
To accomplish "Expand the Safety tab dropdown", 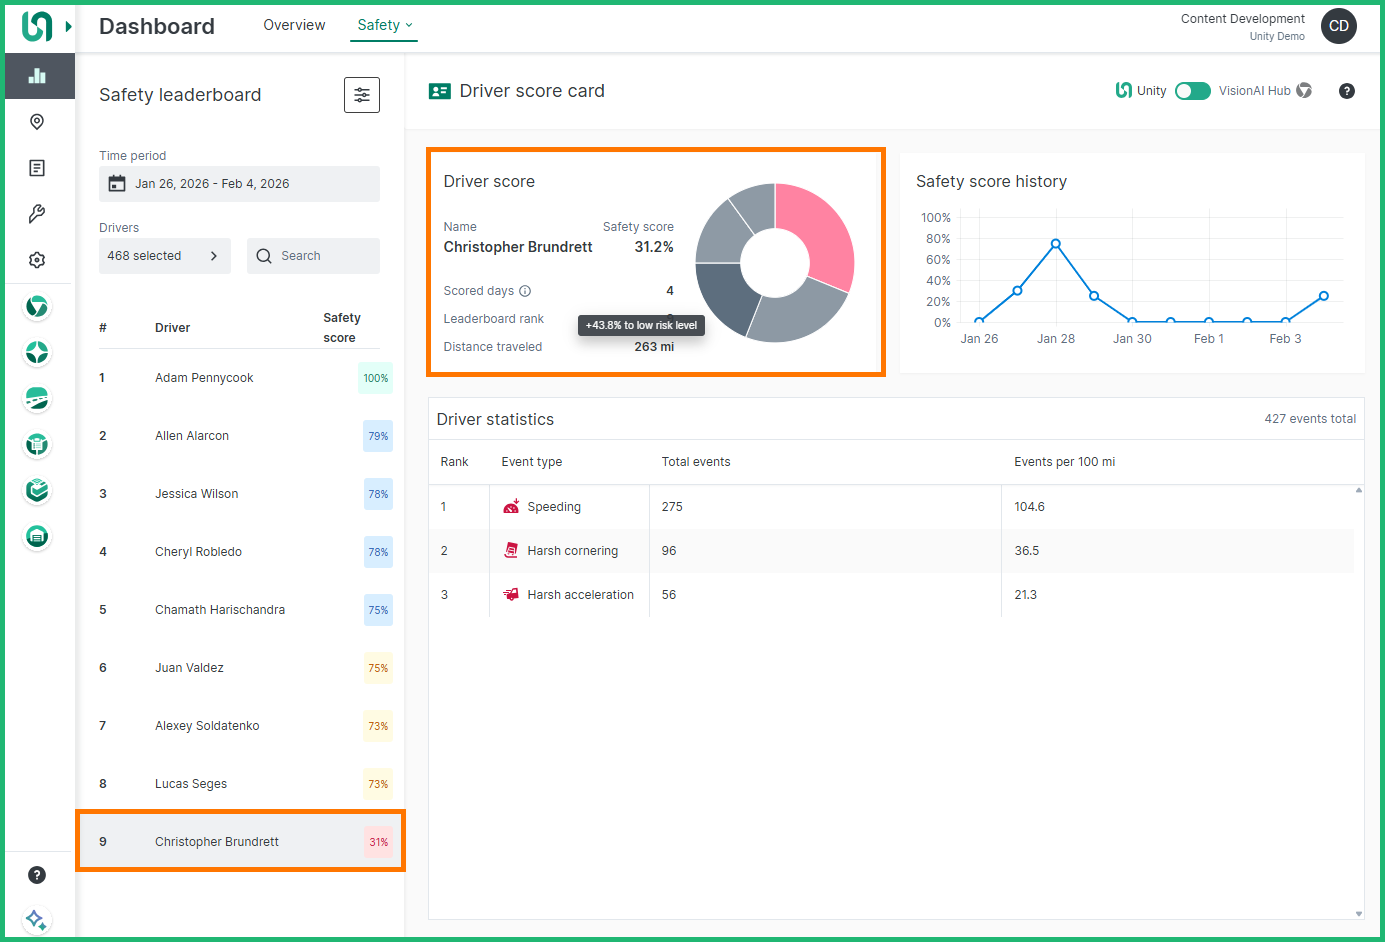I will point(384,25).
